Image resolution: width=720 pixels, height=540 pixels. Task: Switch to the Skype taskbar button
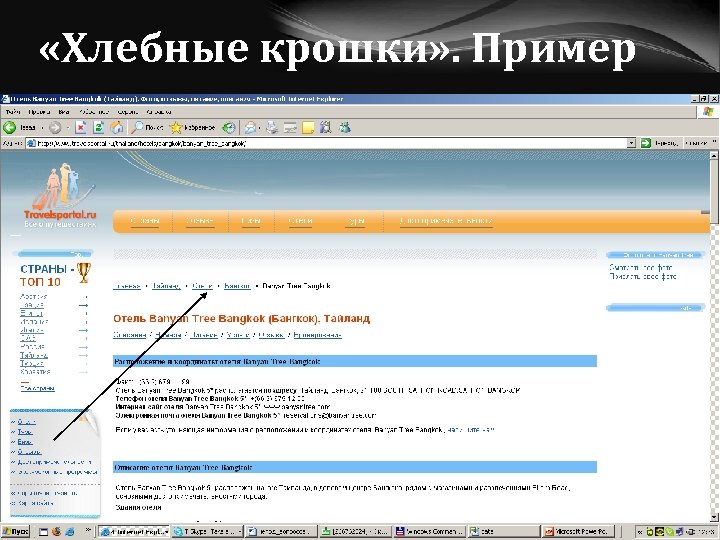pos(207,532)
